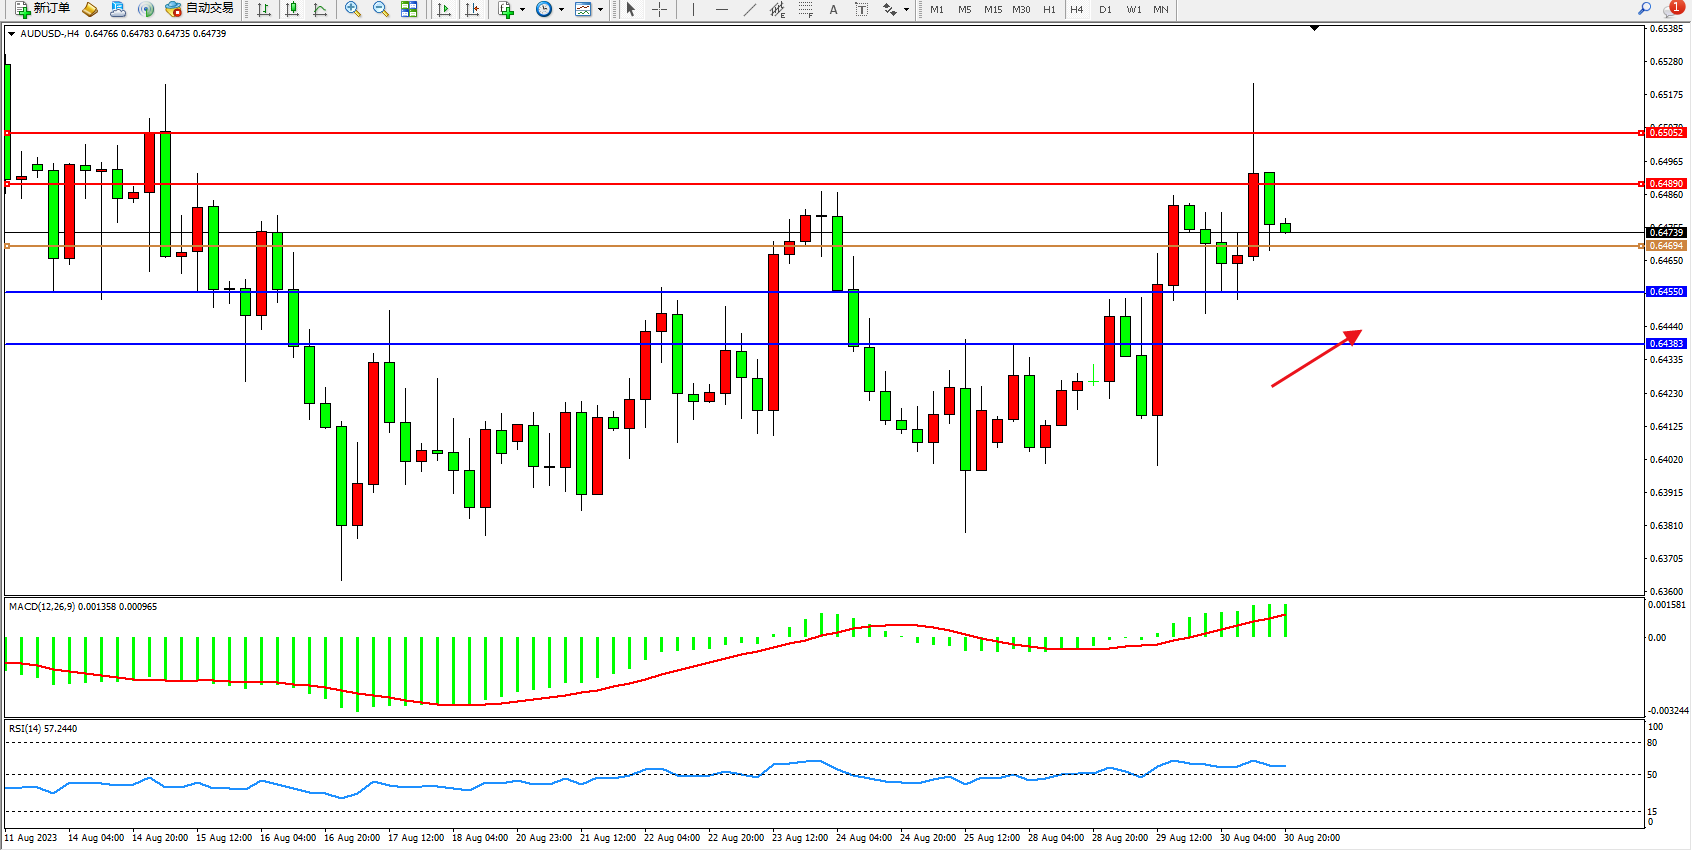Expand the chart templates dropdown arrow

[x=600, y=10]
